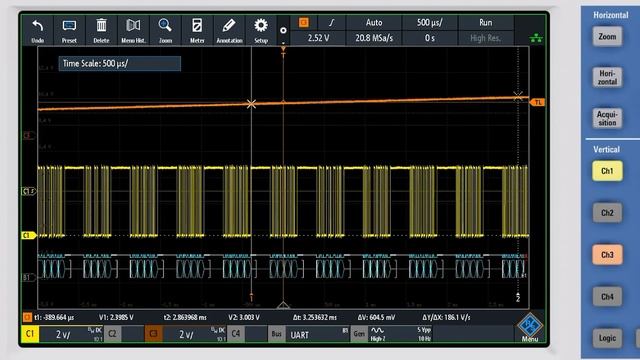Click the Δt: 3.253632 ms readout
This screenshot has height=360, width=640.
tap(315, 317)
